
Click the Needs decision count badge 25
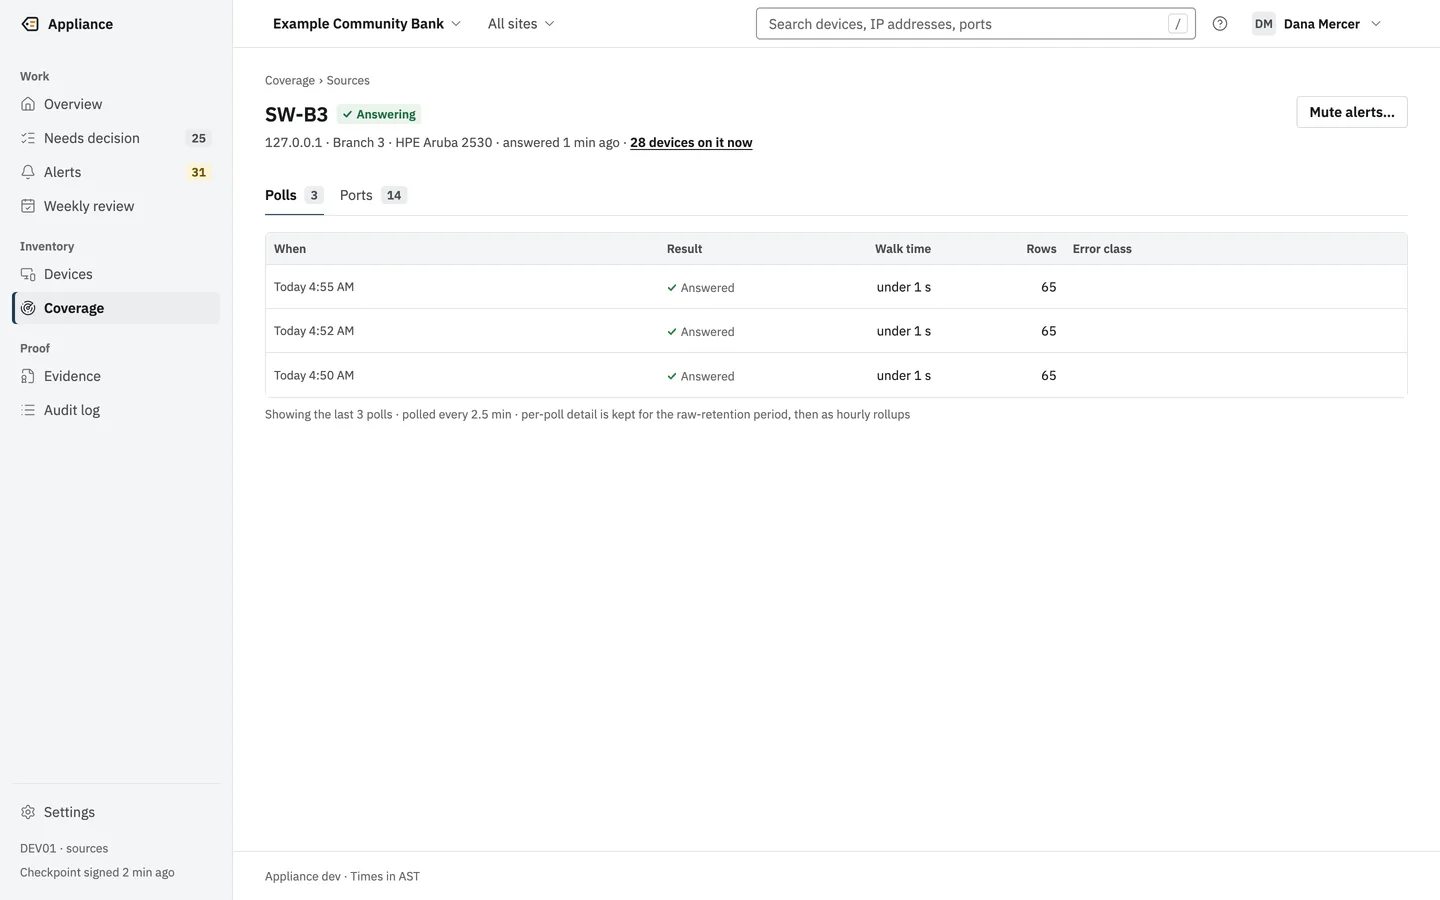click(199, 138)
